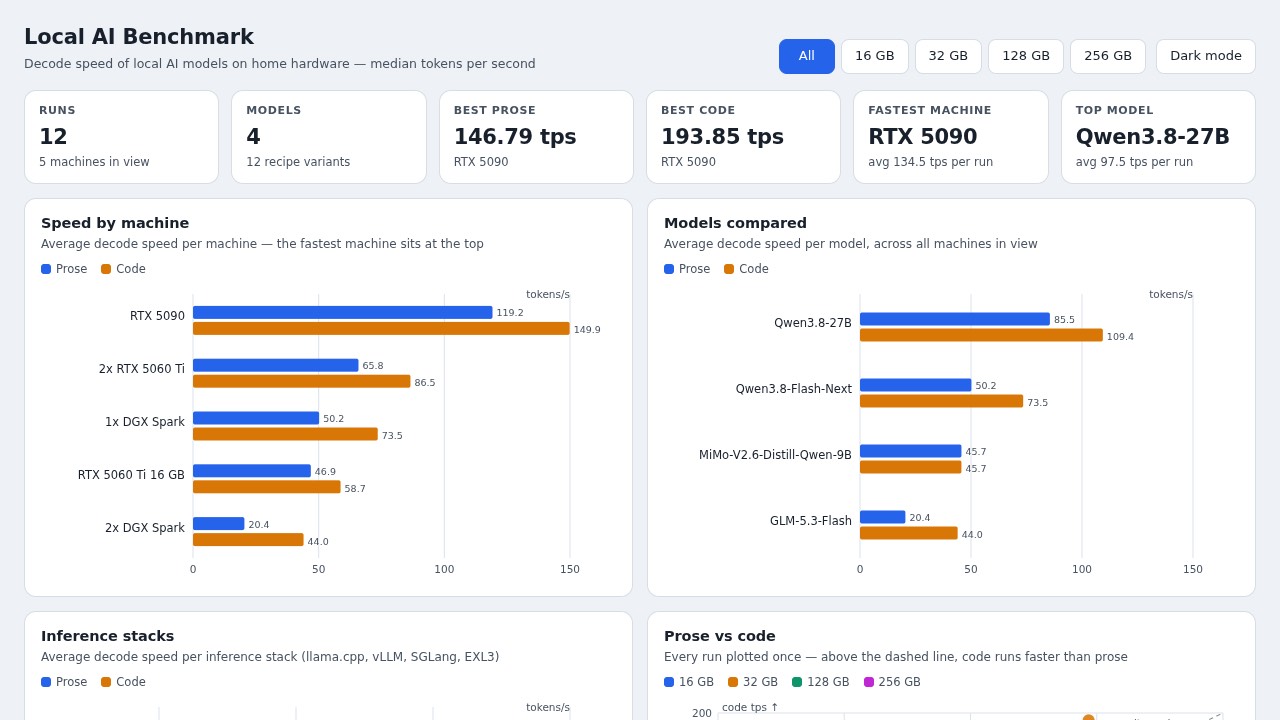The image size is (1280, 720).
Task: Click the TOP MODEL value Qwen3.8-27B
Action: click(1153, 137)
